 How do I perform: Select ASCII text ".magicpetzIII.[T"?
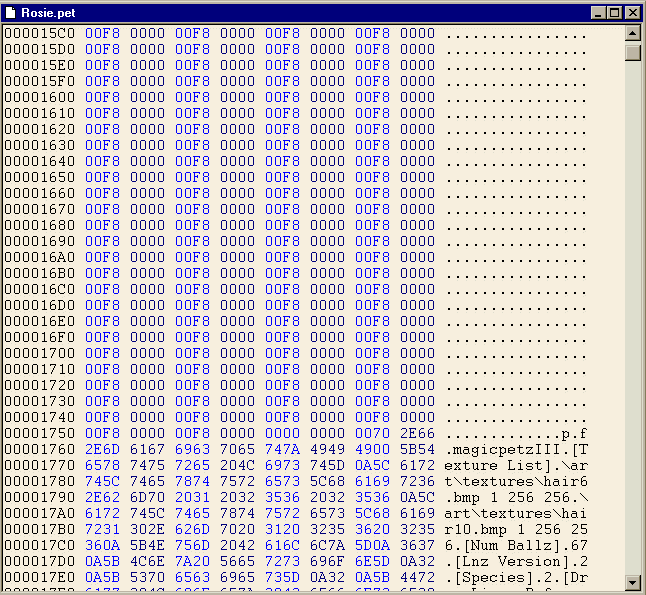[516, 449]
